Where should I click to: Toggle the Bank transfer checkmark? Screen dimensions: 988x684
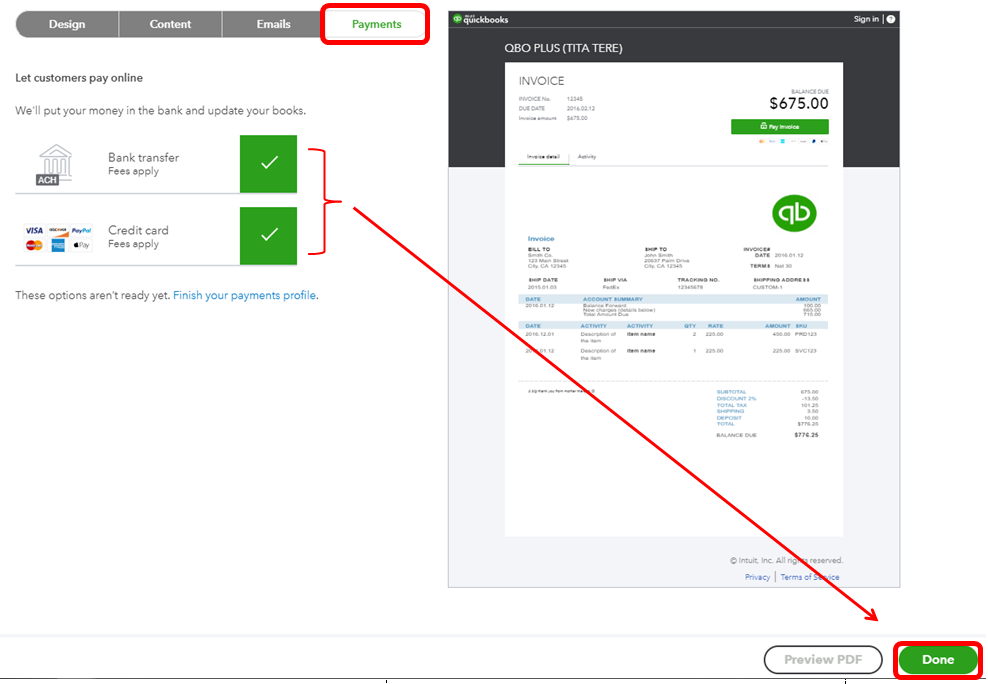pos(268,163)
